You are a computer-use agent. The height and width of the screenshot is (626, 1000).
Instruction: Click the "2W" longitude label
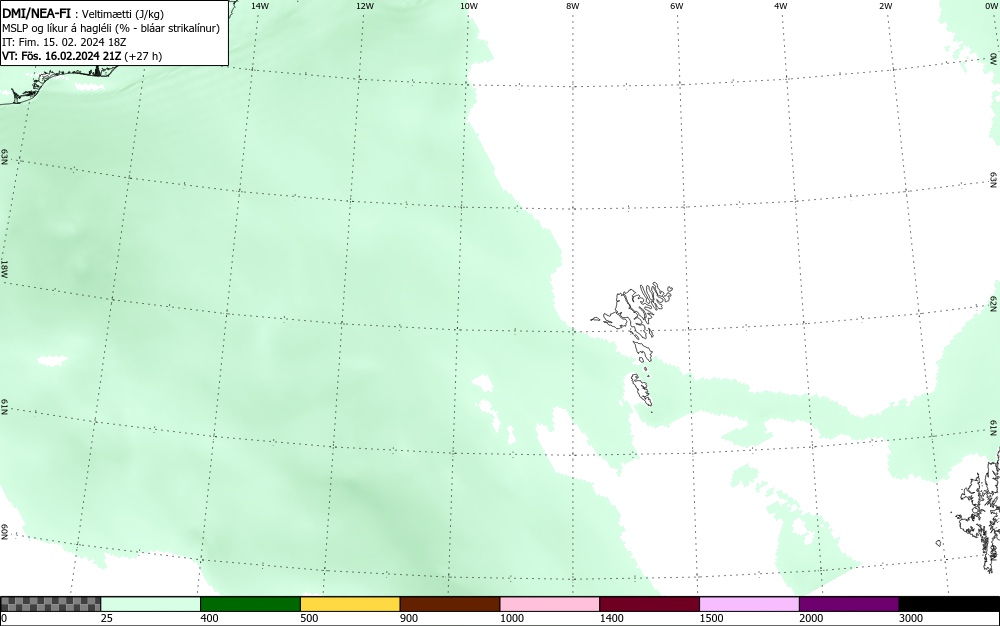click(x=885, y=6)
